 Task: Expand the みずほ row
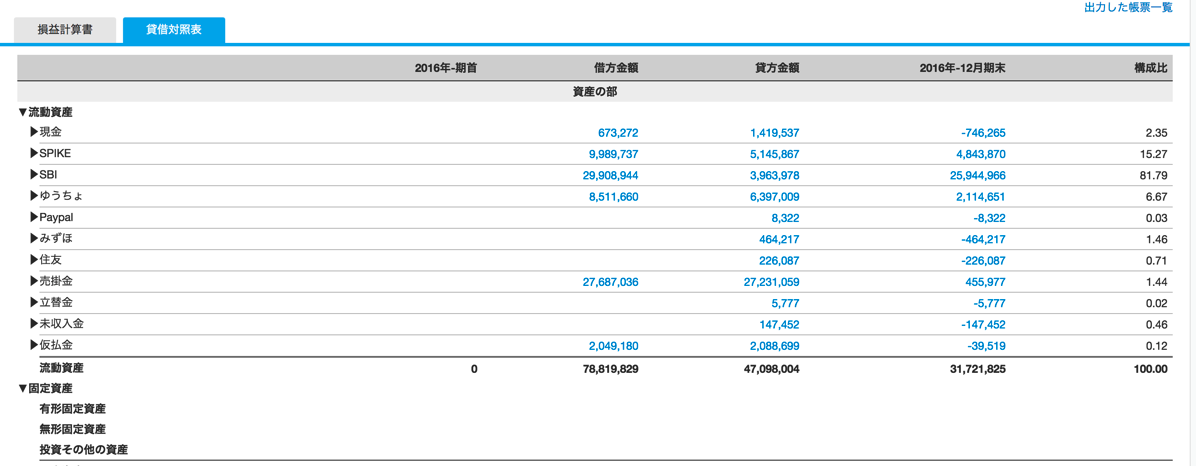[34, 239]
